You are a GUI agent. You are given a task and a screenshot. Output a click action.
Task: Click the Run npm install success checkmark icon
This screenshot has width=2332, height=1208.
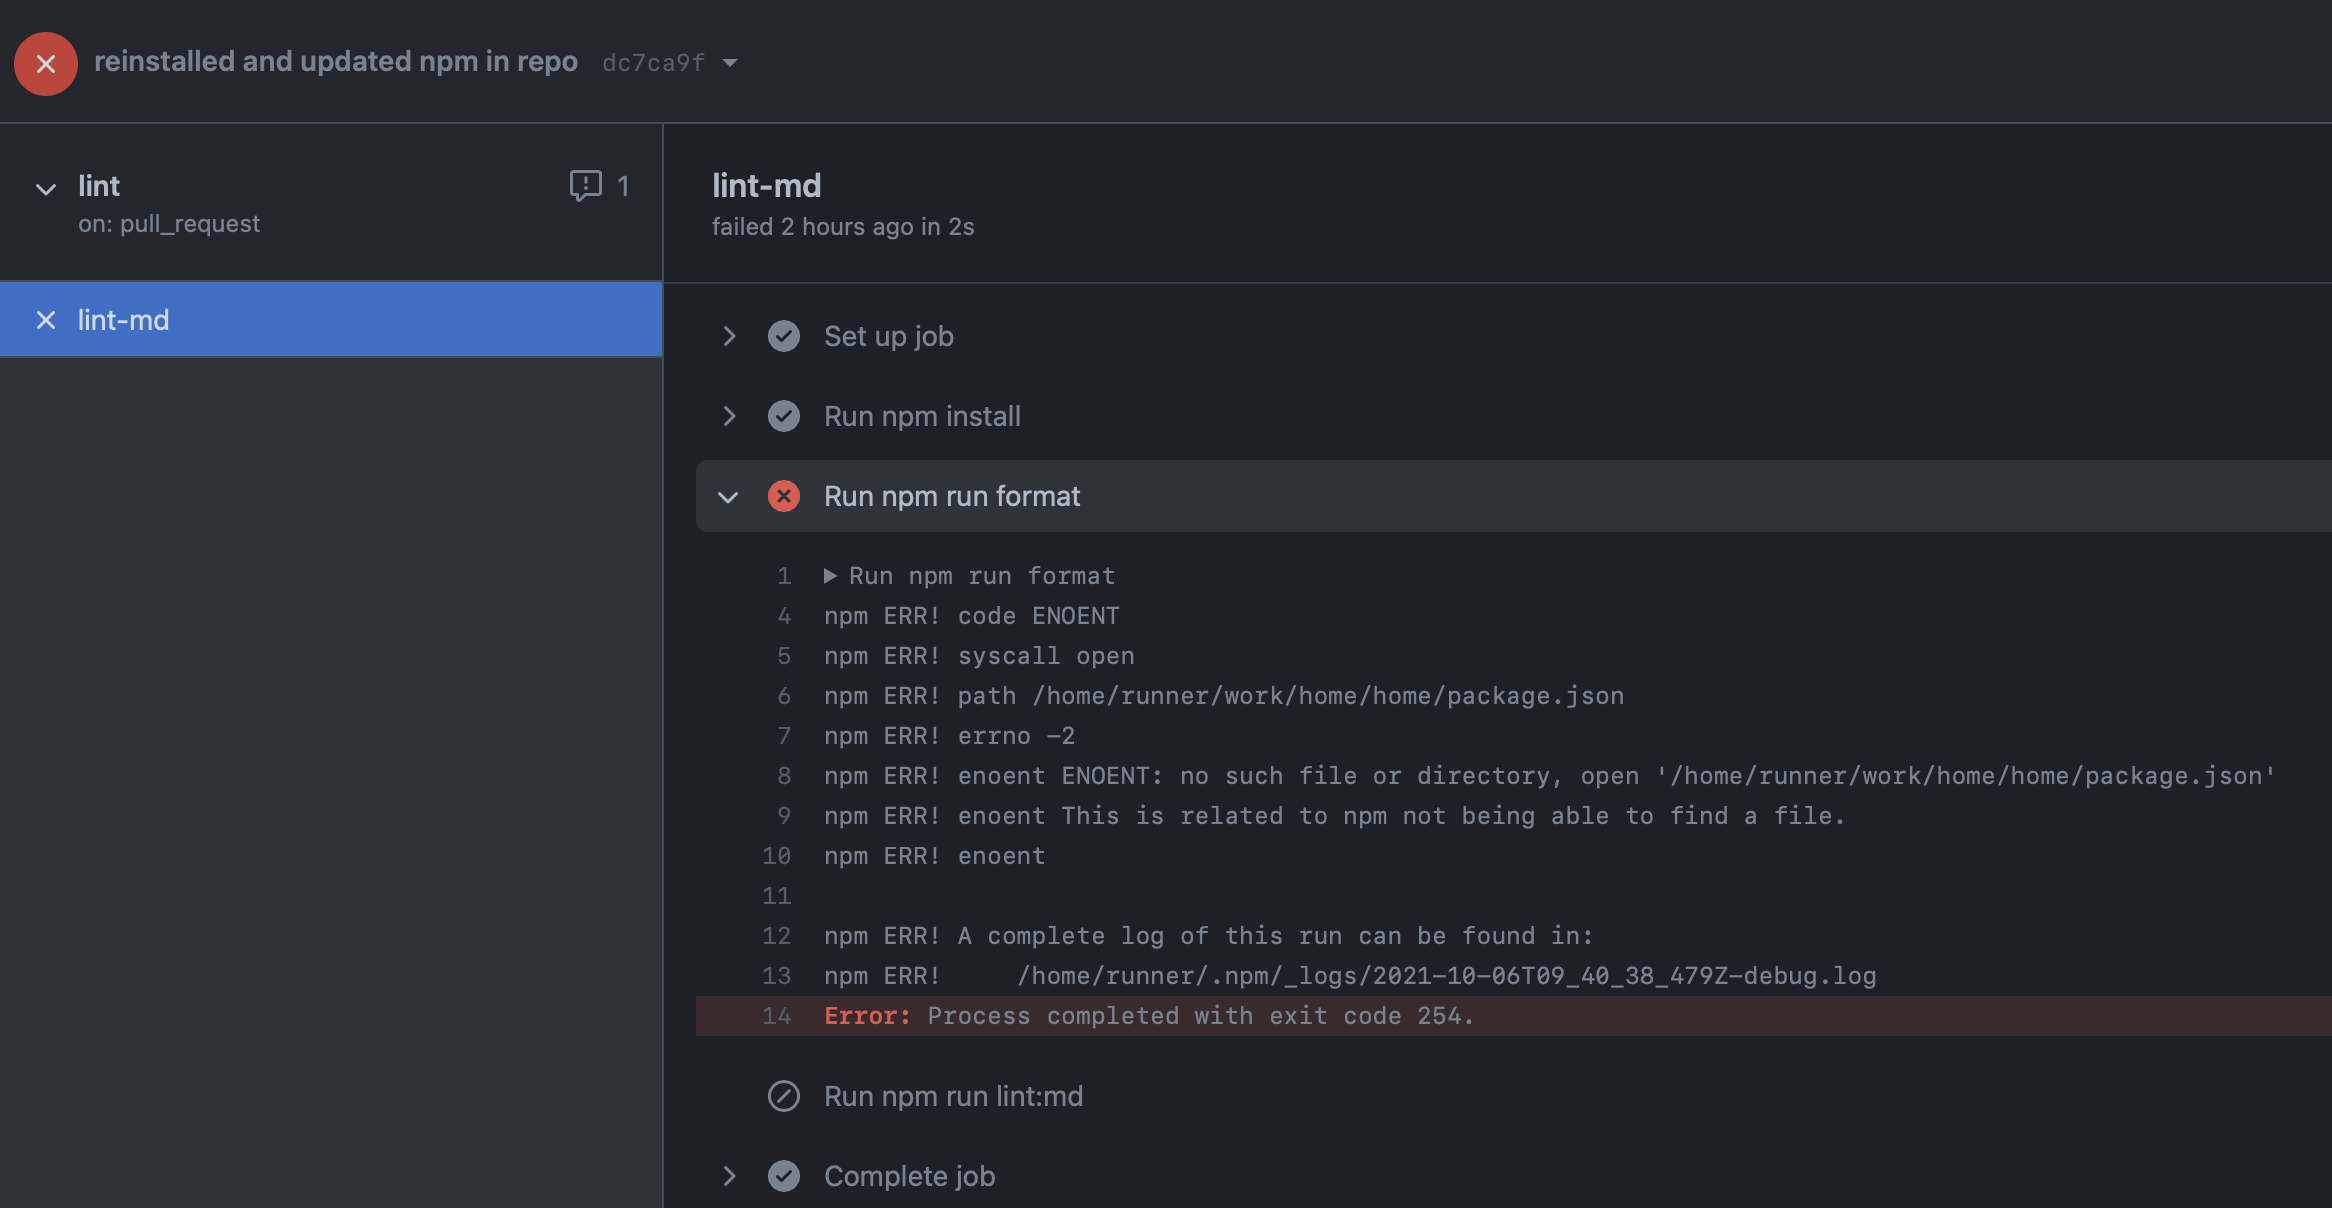tap(783, 416)
